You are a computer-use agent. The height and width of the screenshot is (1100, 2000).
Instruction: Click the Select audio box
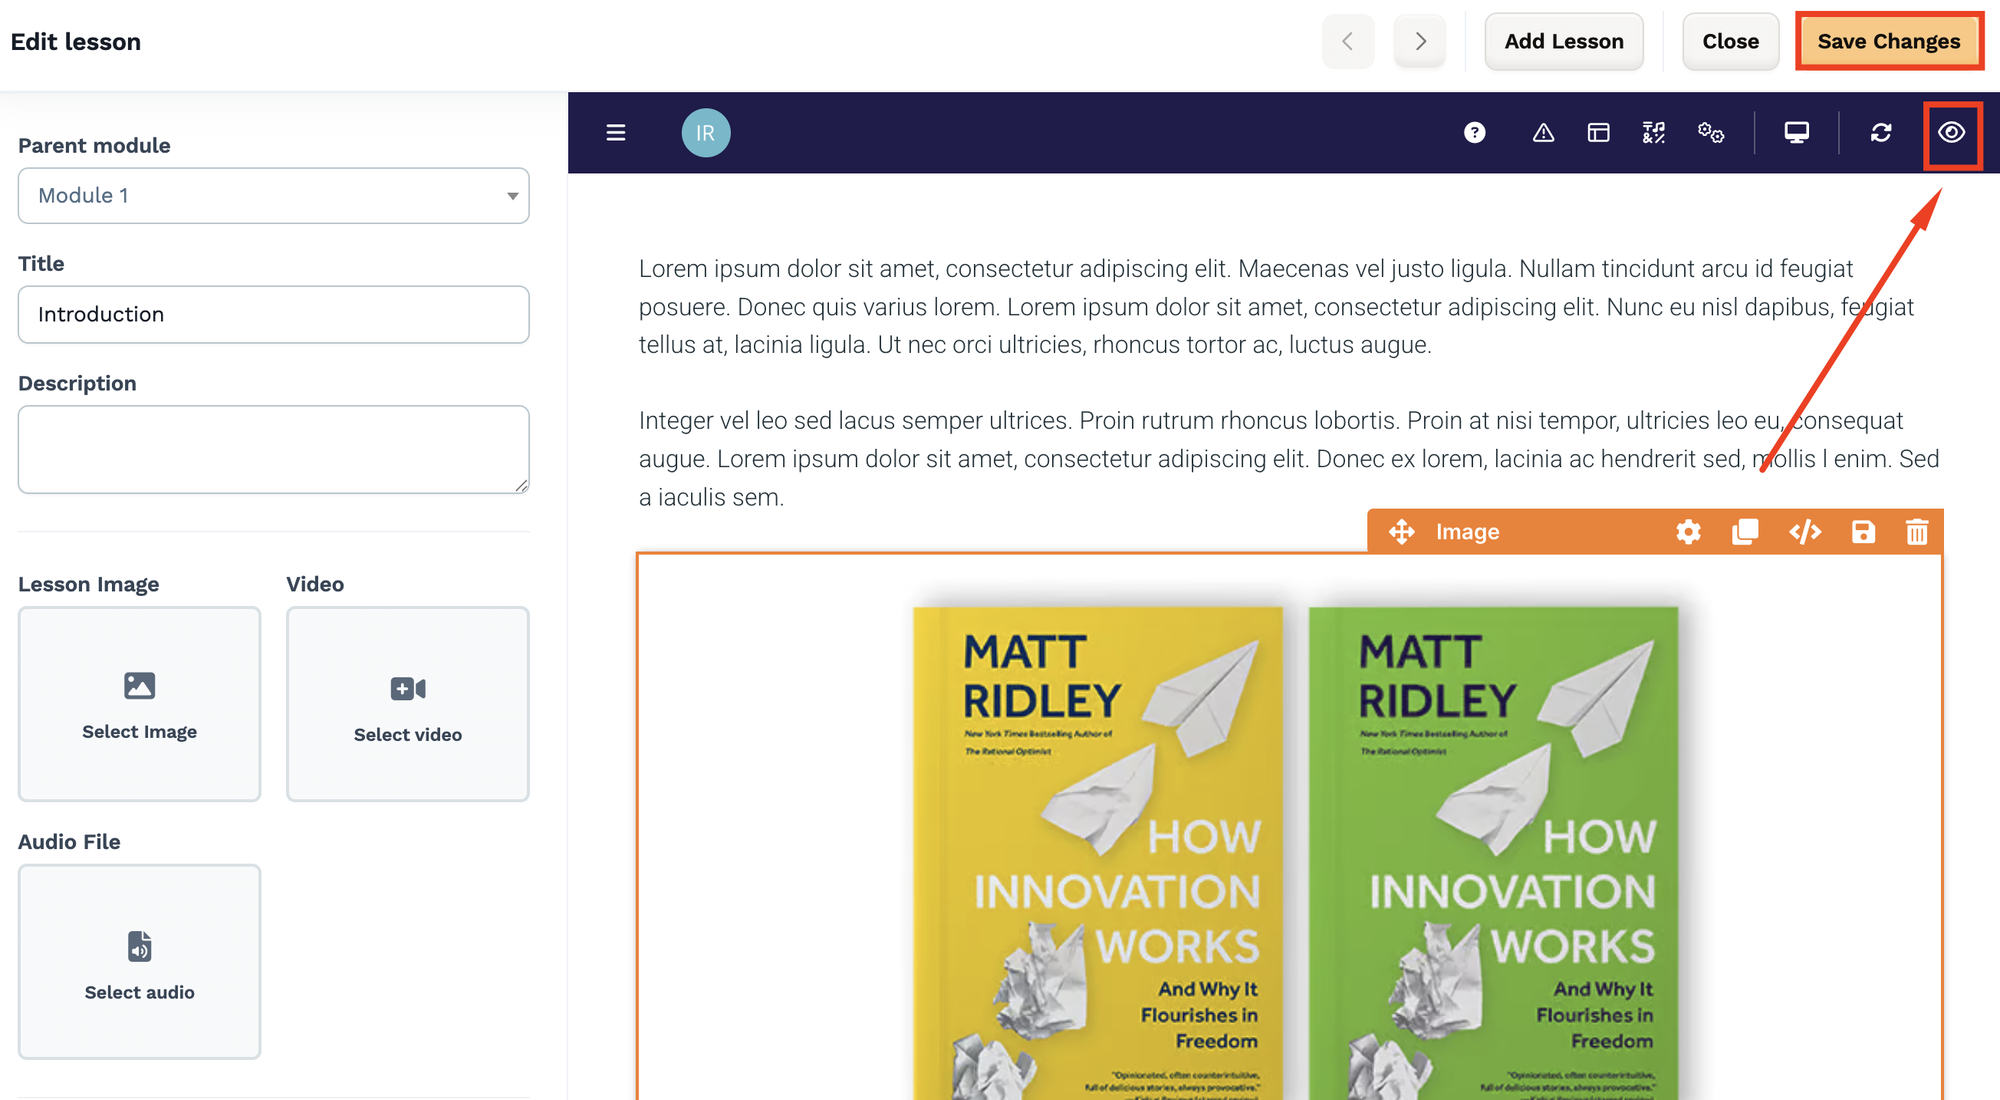(x=139, y=962)
